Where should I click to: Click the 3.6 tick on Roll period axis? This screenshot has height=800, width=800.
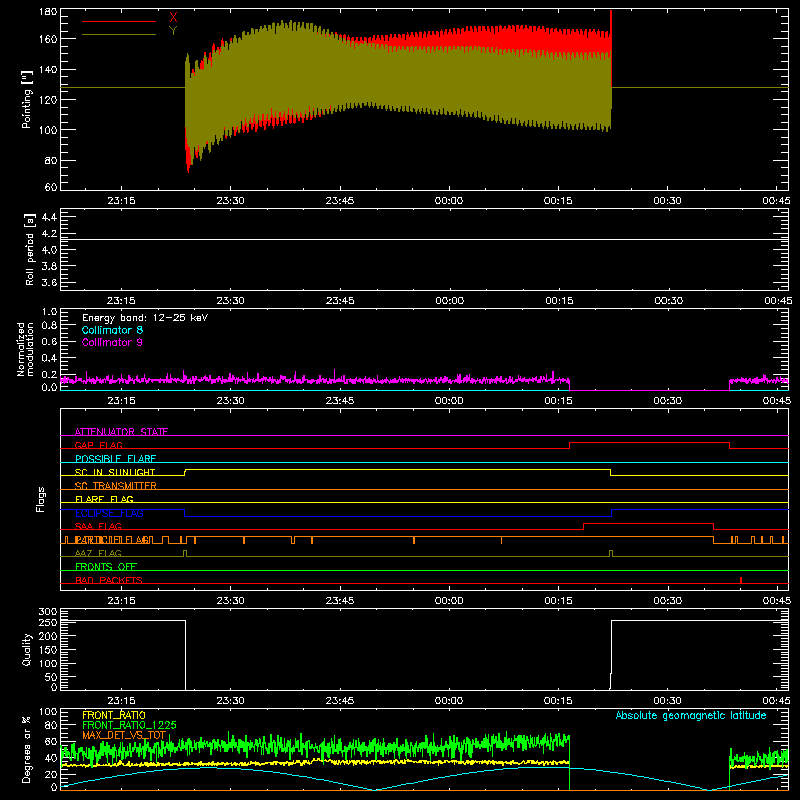click(49, 283)
